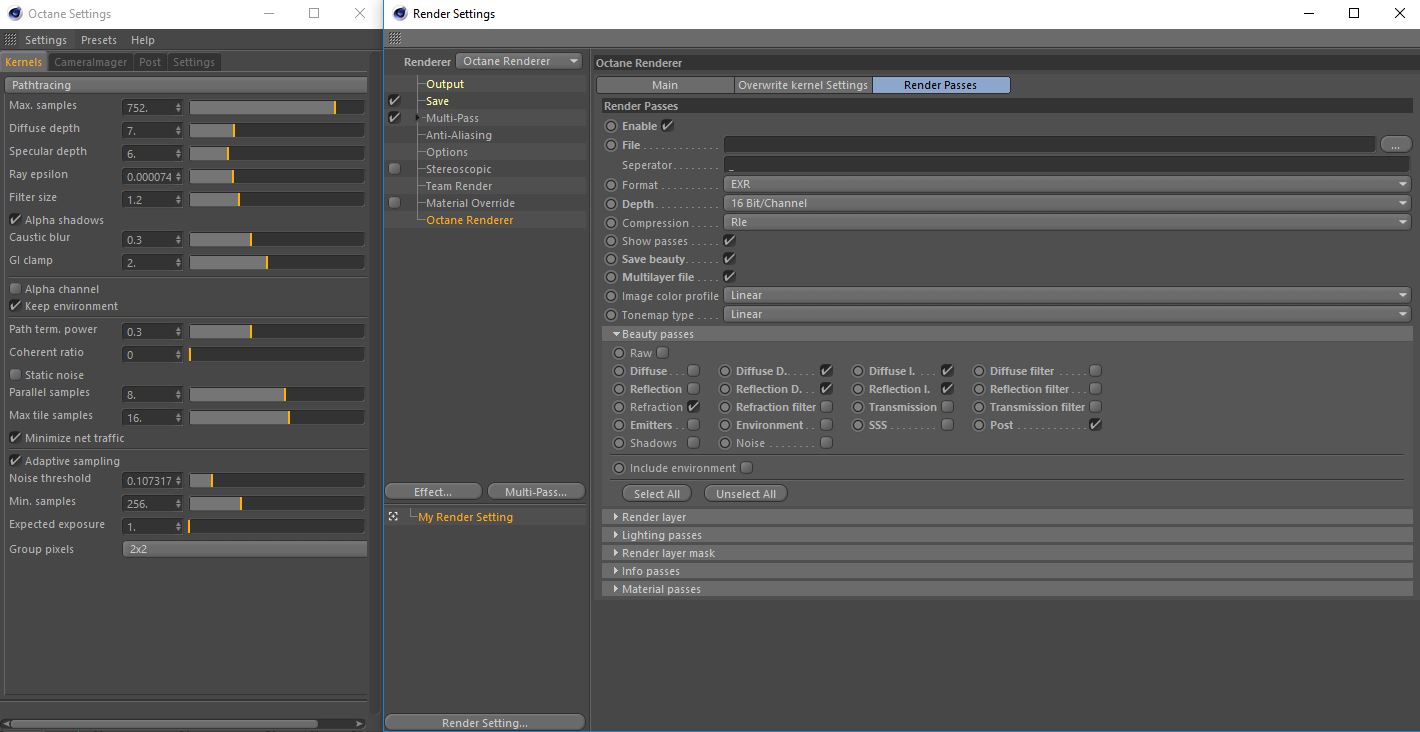
Task: Click the animation dot beside Environment pass
Action: (x=725, y=425)
